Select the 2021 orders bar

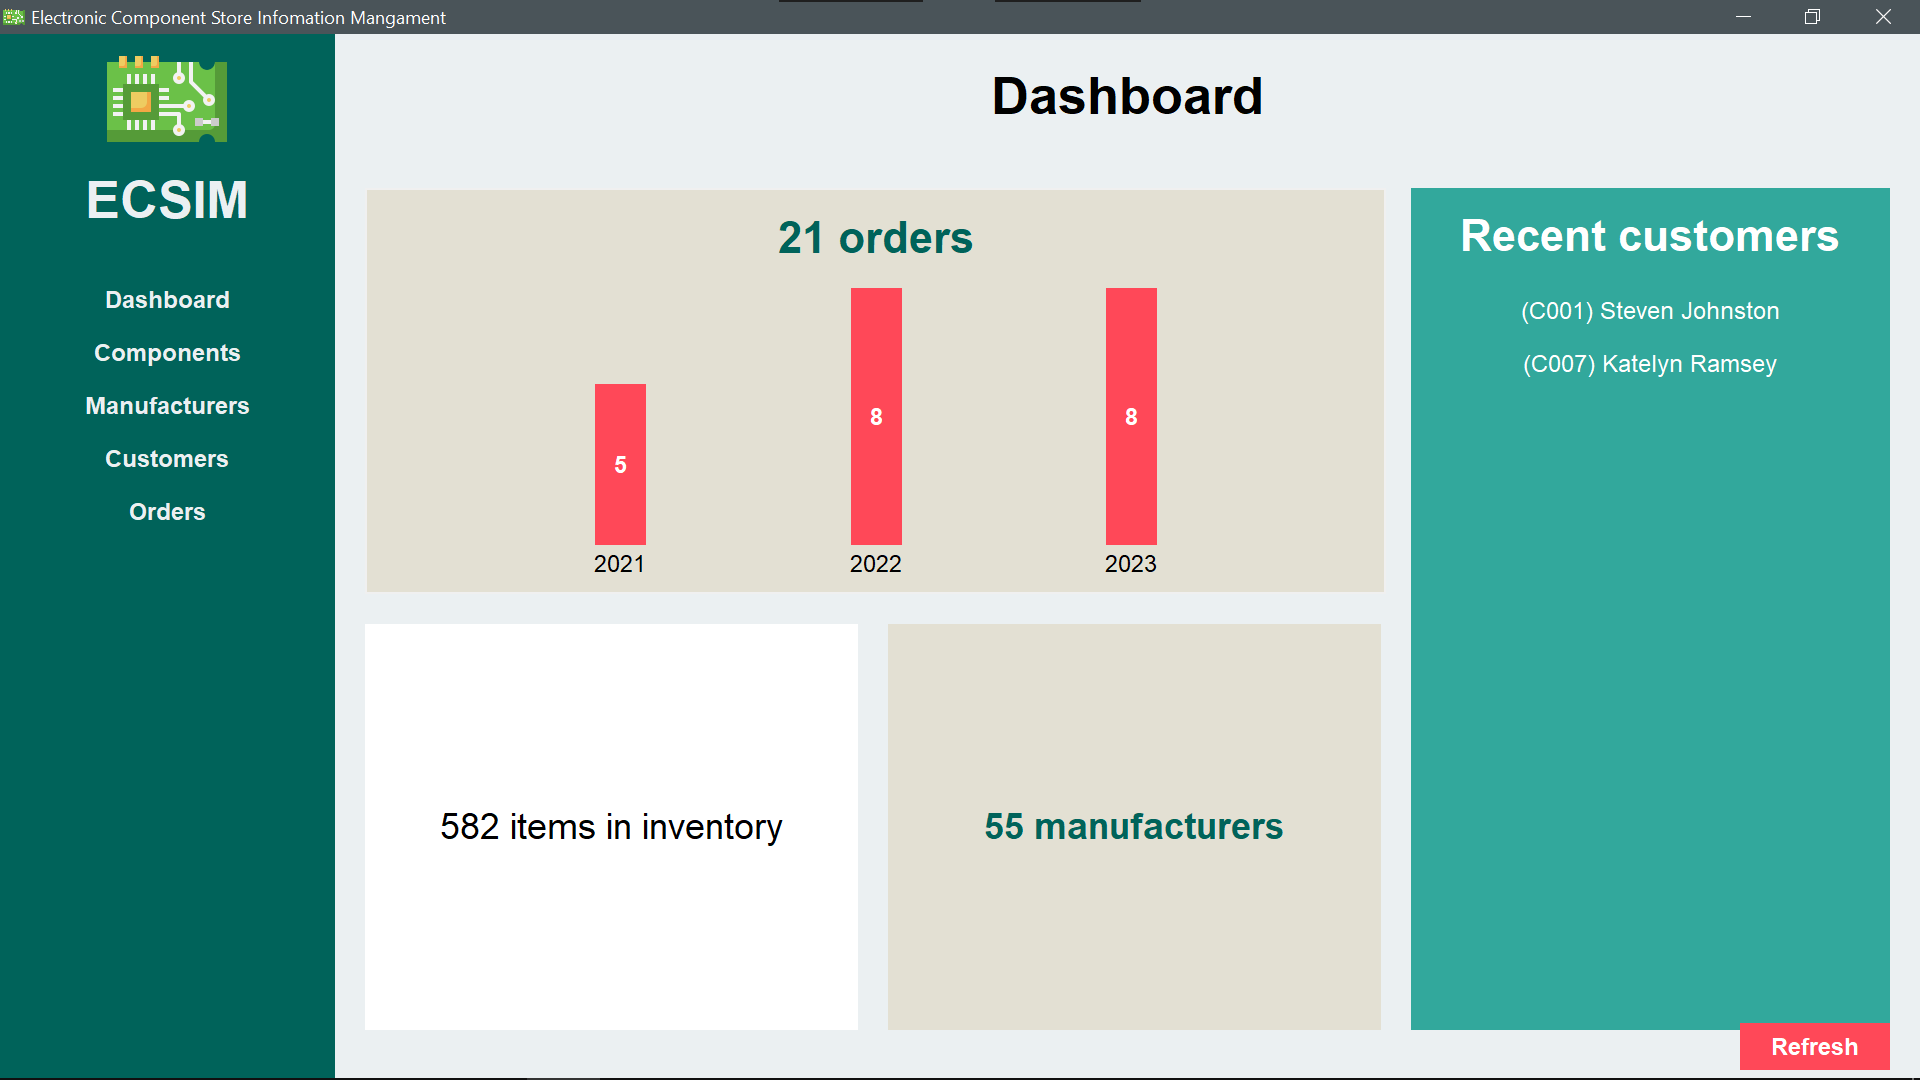(x=620, y=464)
